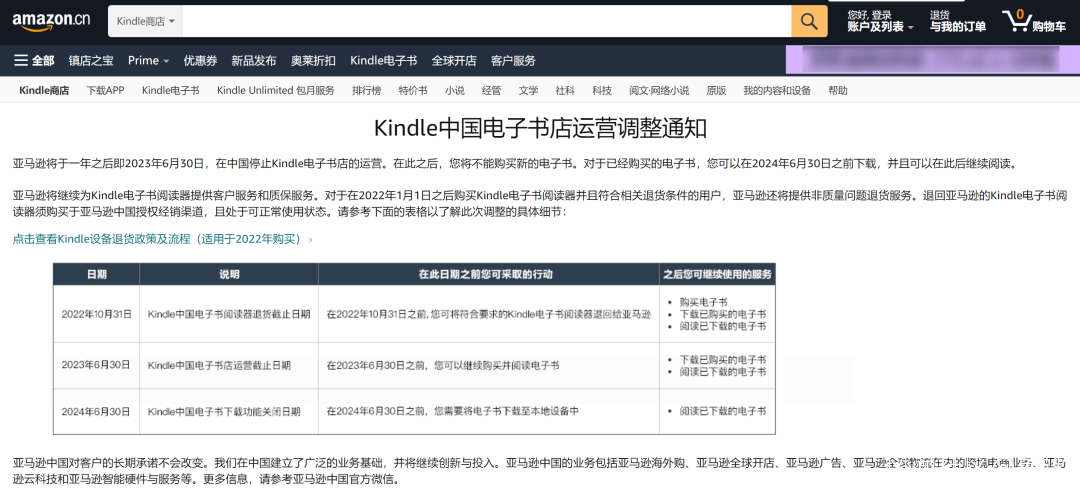Select 镇店之宝 in navigation bar
This screenshot has height=496, width=1080.
click(91, 61)
